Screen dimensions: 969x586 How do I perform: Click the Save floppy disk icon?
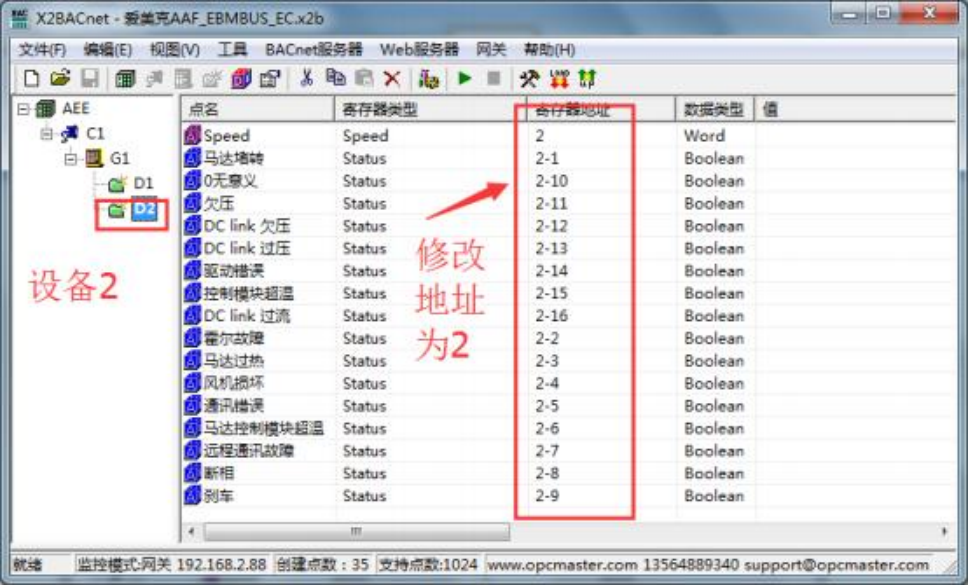click(90, 79)
